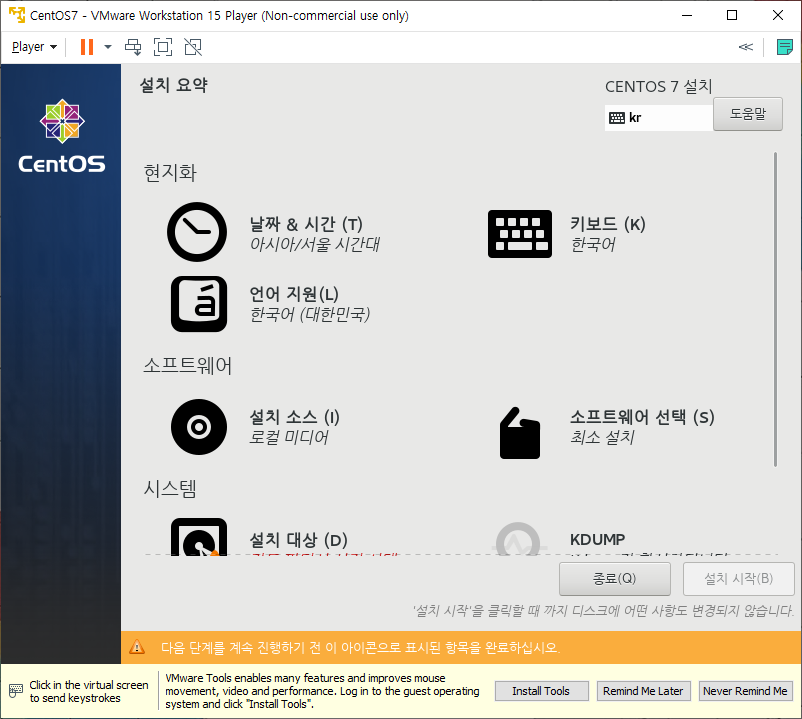Click '소프트웨어' section heading
This screenshot has height=719, width=802.
[188, 365]
